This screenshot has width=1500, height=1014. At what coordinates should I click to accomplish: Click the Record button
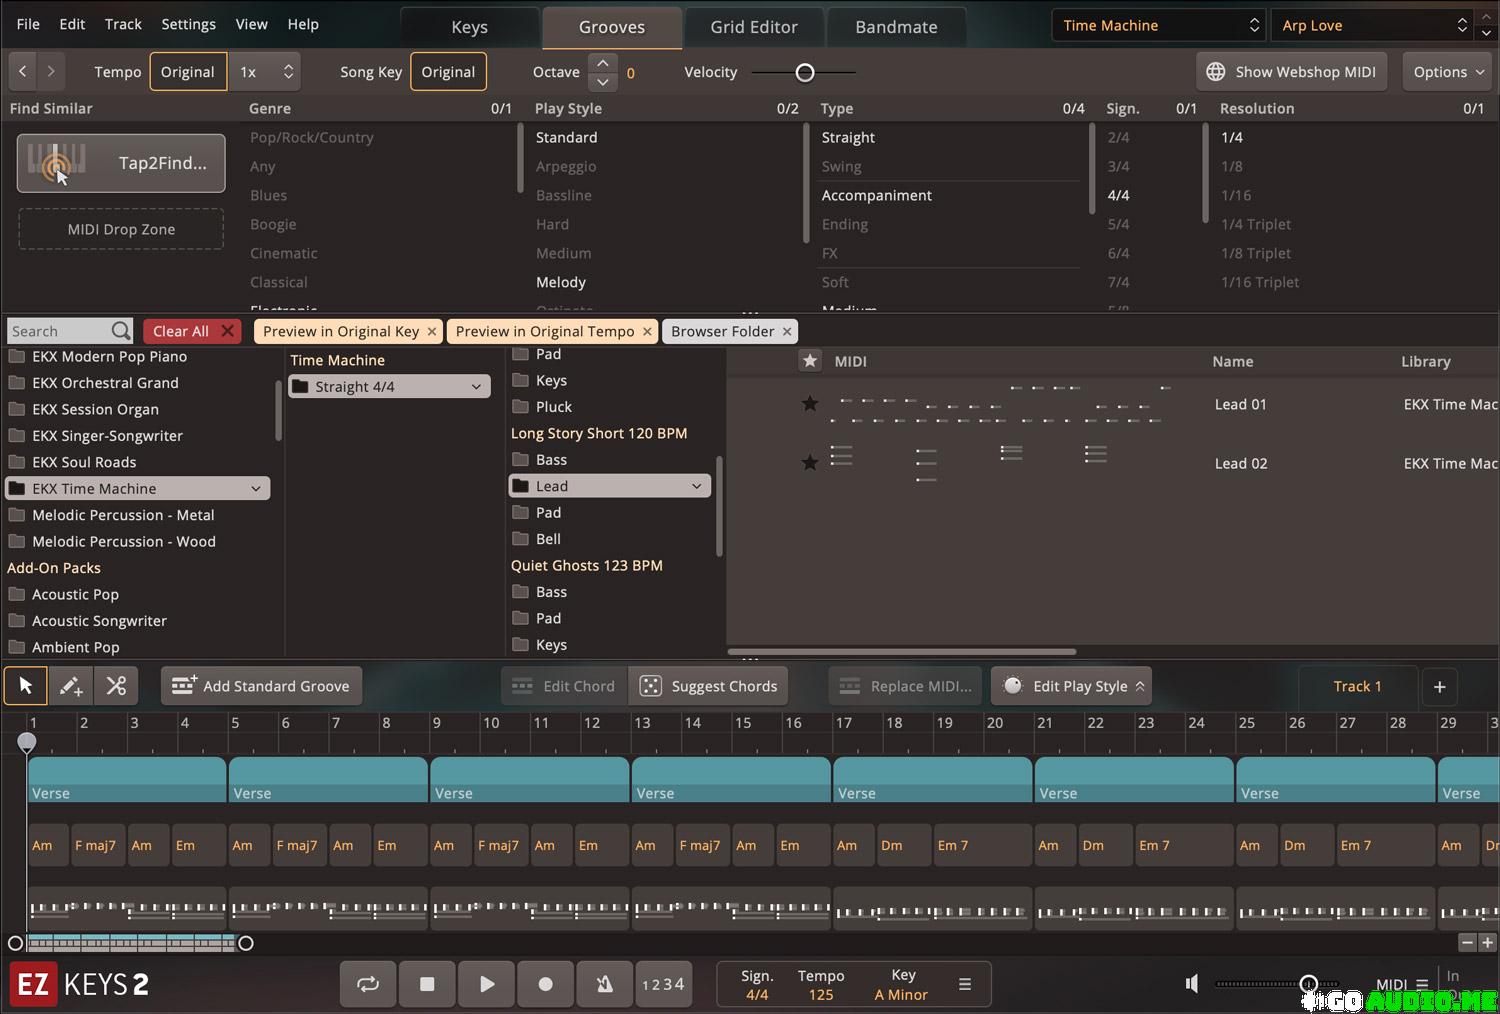(545, 984)
